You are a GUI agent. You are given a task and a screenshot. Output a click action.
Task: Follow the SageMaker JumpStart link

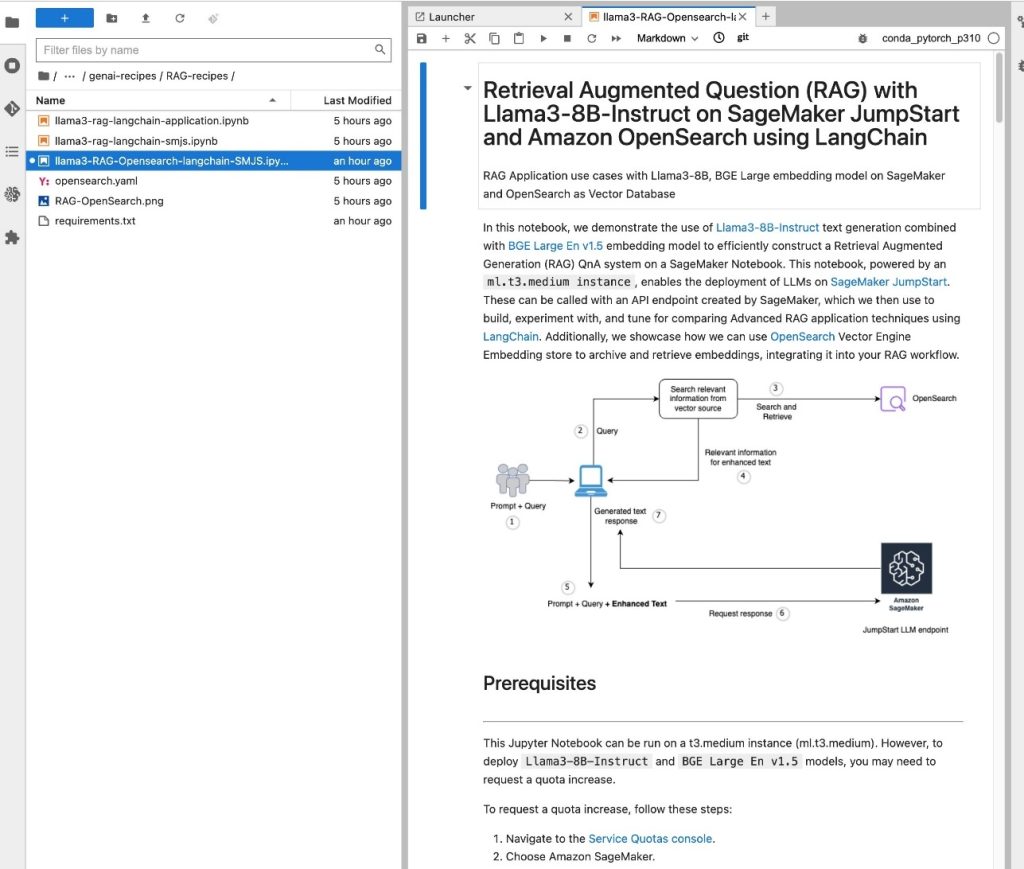(888, 282)
